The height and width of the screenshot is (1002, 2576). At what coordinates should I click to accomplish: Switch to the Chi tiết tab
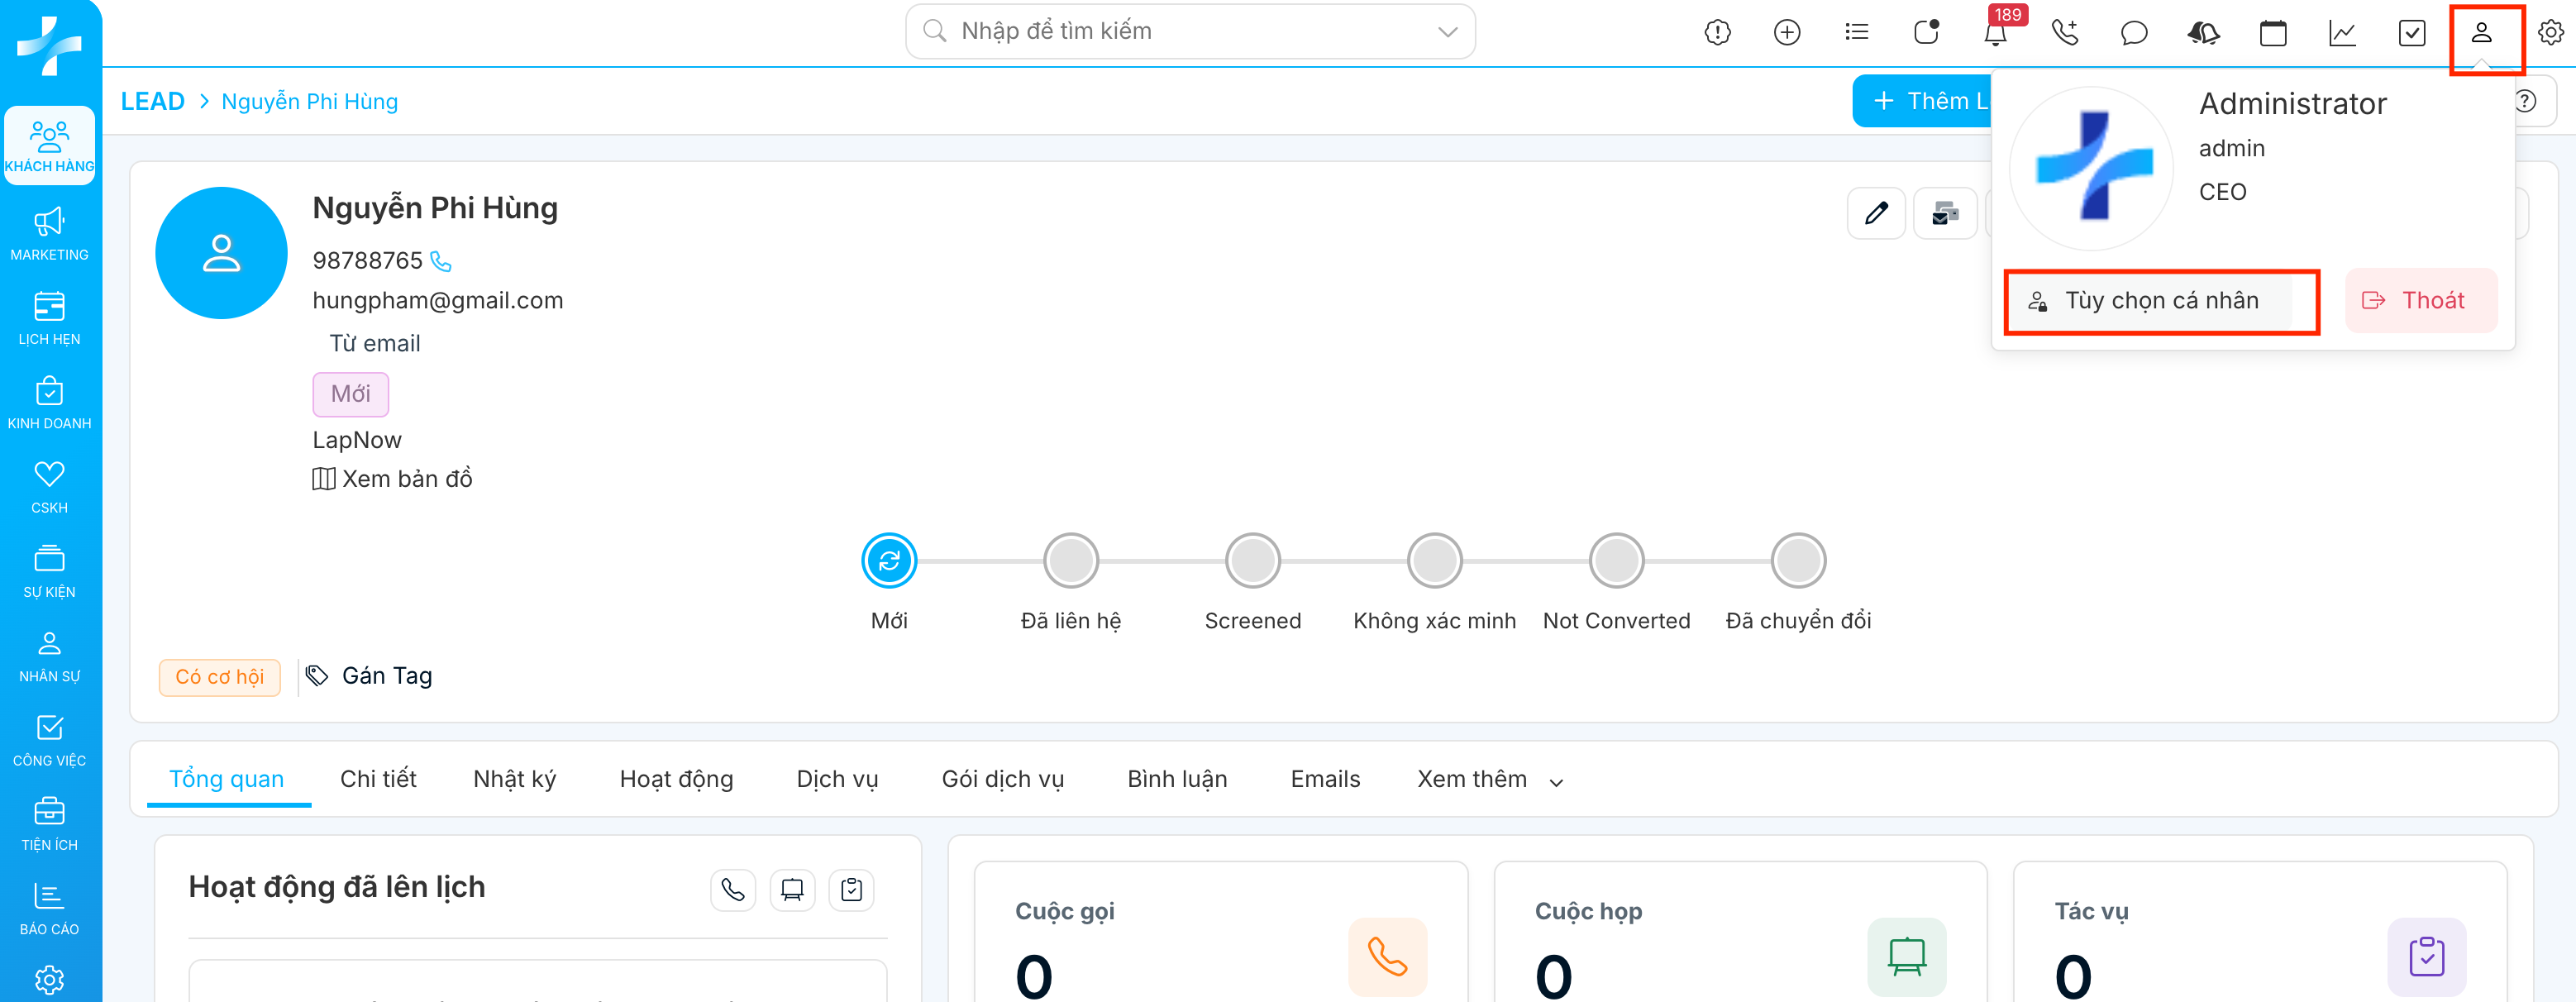(x=377, y=779)
